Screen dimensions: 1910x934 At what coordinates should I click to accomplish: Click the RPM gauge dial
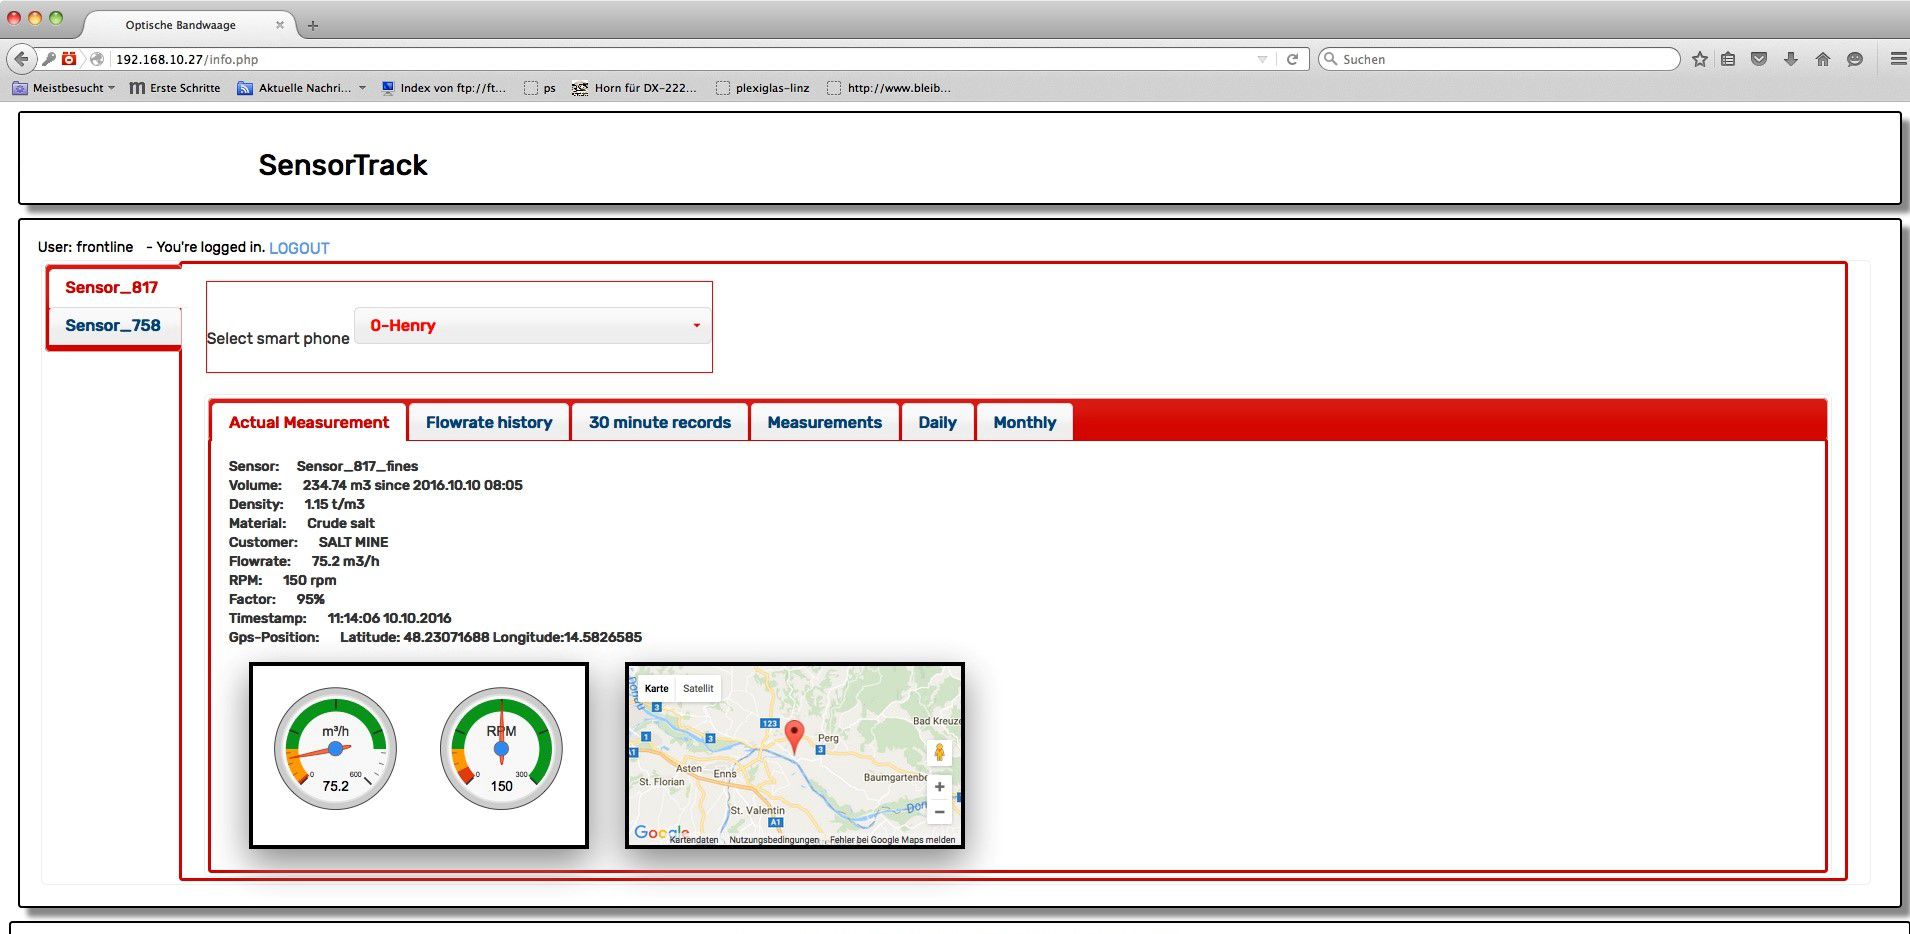(501, 748)
